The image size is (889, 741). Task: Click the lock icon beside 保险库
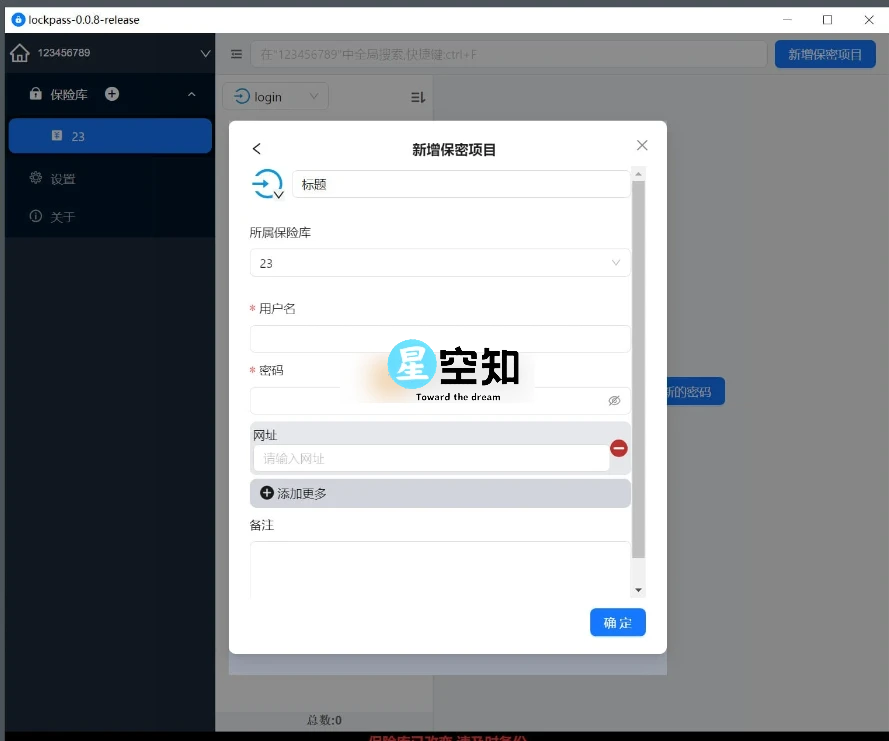pos(35,94)
